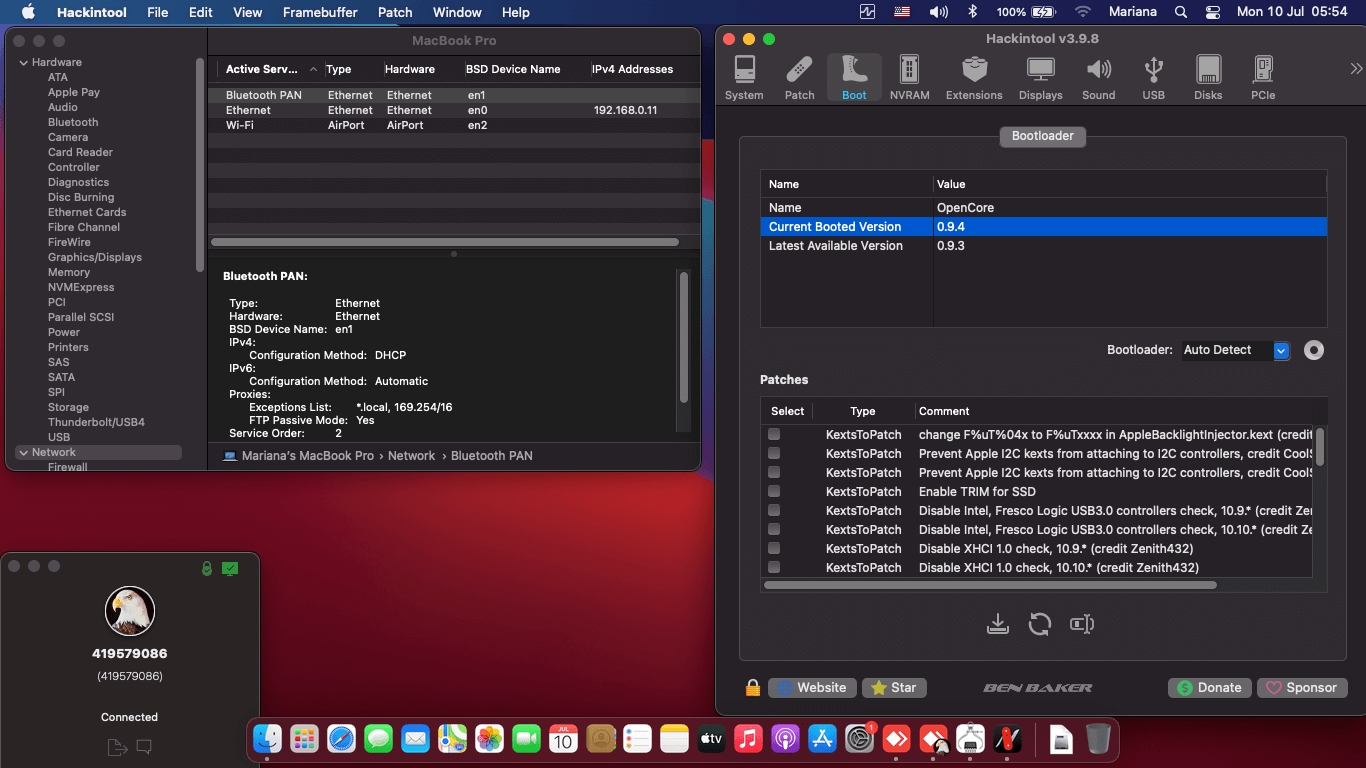This screenshot has width=1366, height=768.
Task: Check Disable XHCI 1.0 check 10.9 checkbox
Action: [774, 548]
